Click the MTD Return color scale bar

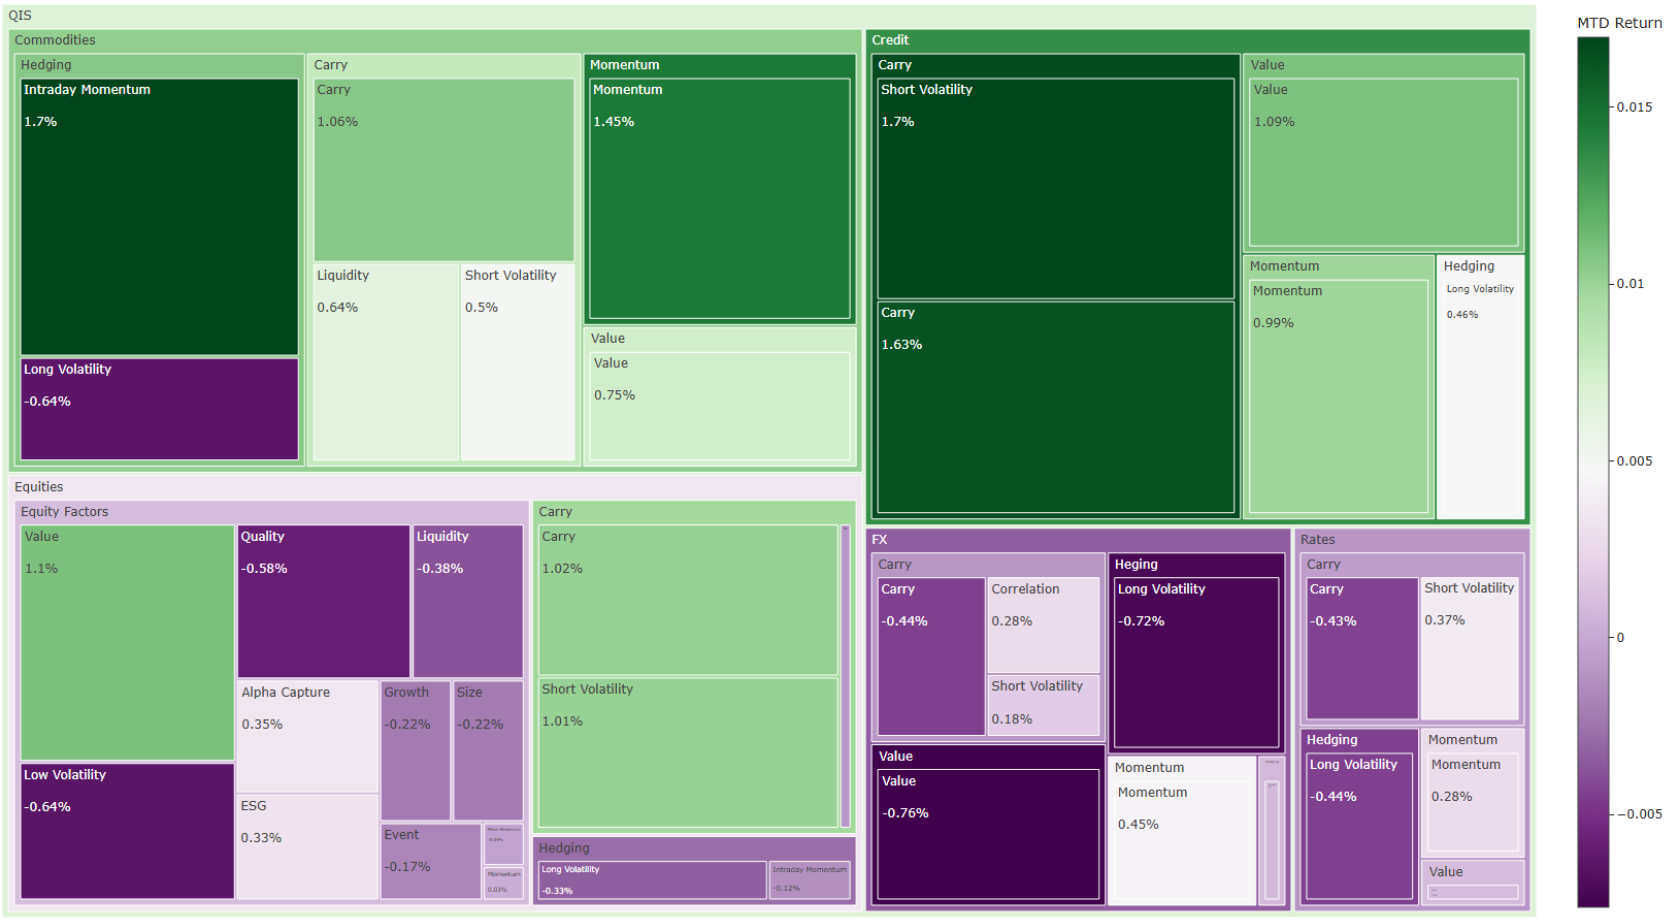1593,471
